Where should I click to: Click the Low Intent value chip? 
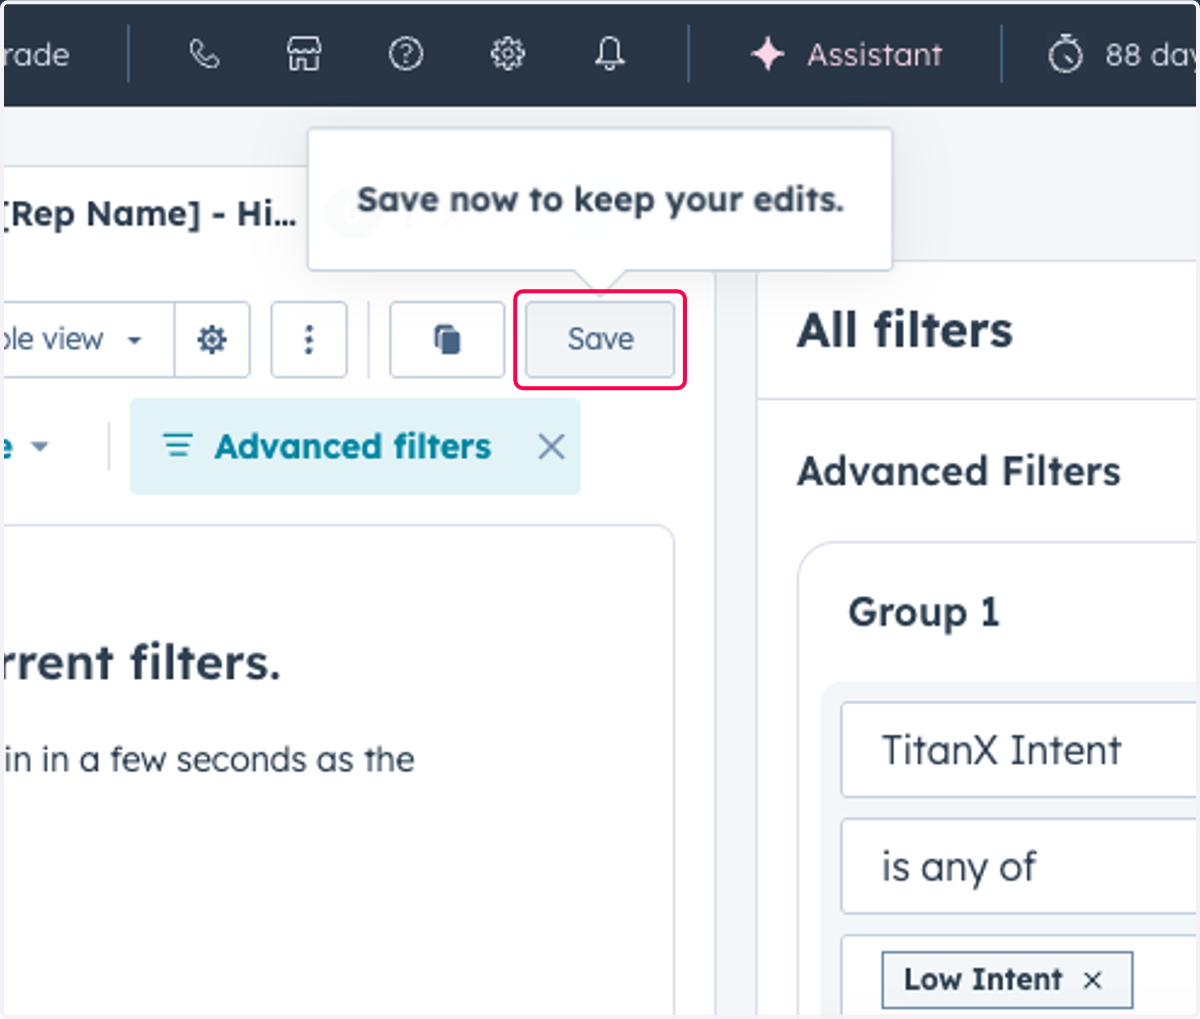(x=1007, y=980)
